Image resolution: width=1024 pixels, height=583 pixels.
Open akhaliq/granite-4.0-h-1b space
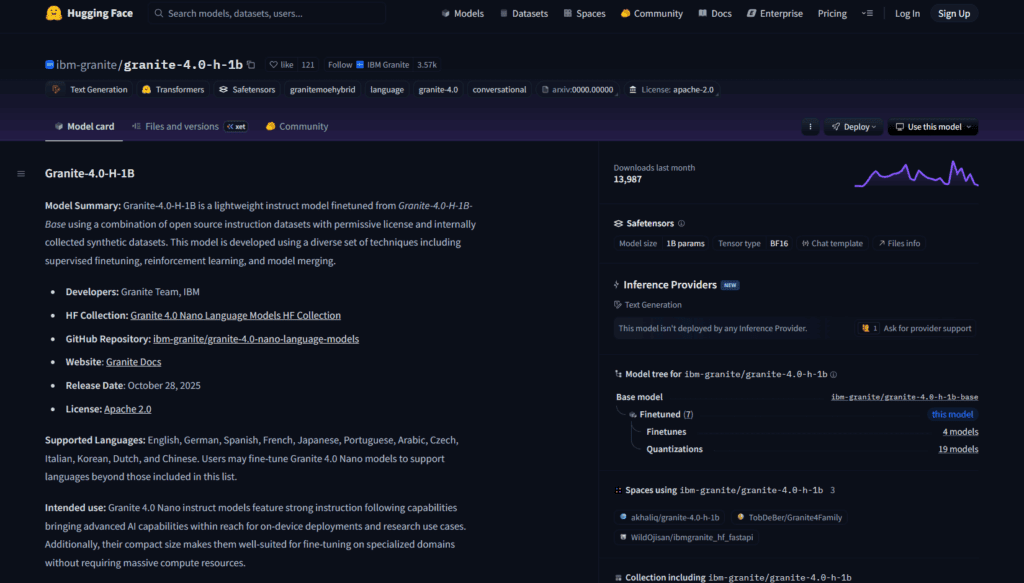[669, 517]
